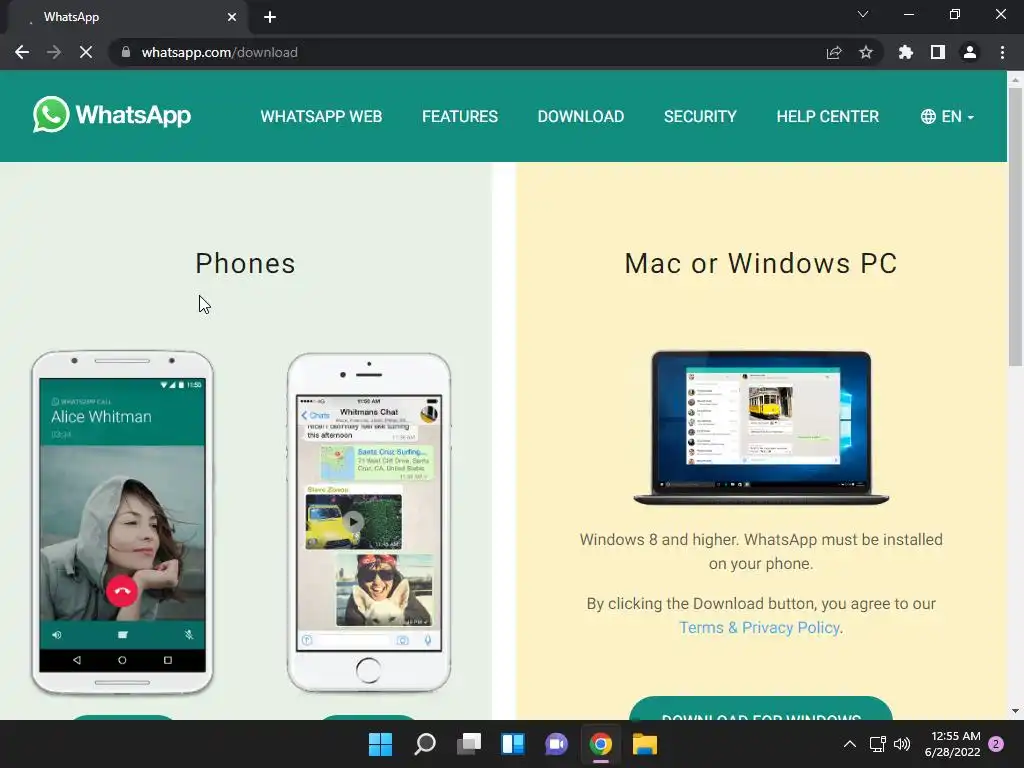Open Chrome three-dot menu

click(1002, 52)
